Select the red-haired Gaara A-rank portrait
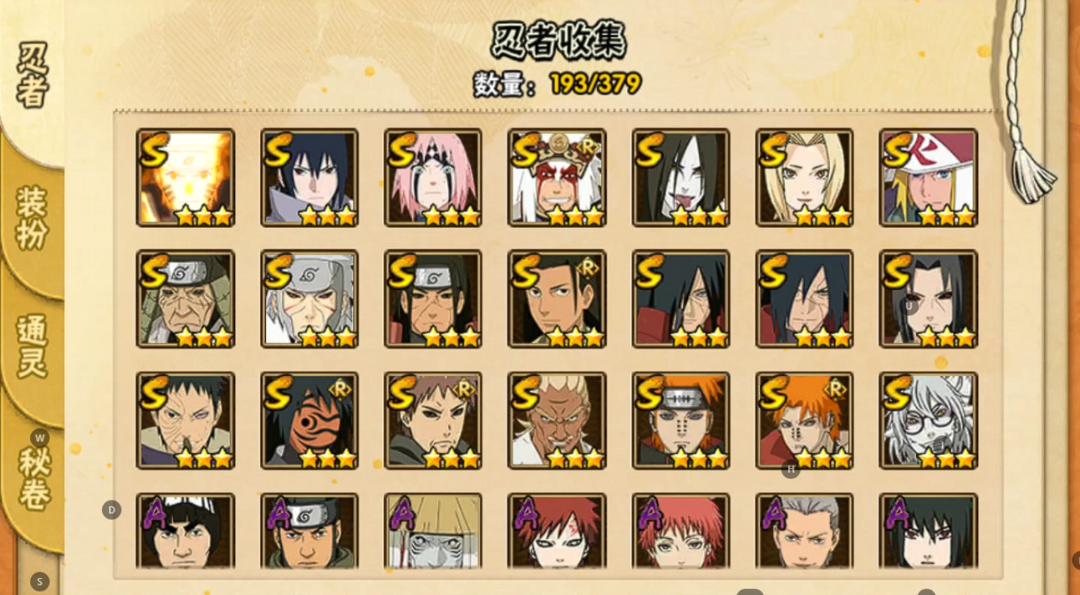Image resolution: width=1080 pixels, height=595 pixels. pos(557,531)
